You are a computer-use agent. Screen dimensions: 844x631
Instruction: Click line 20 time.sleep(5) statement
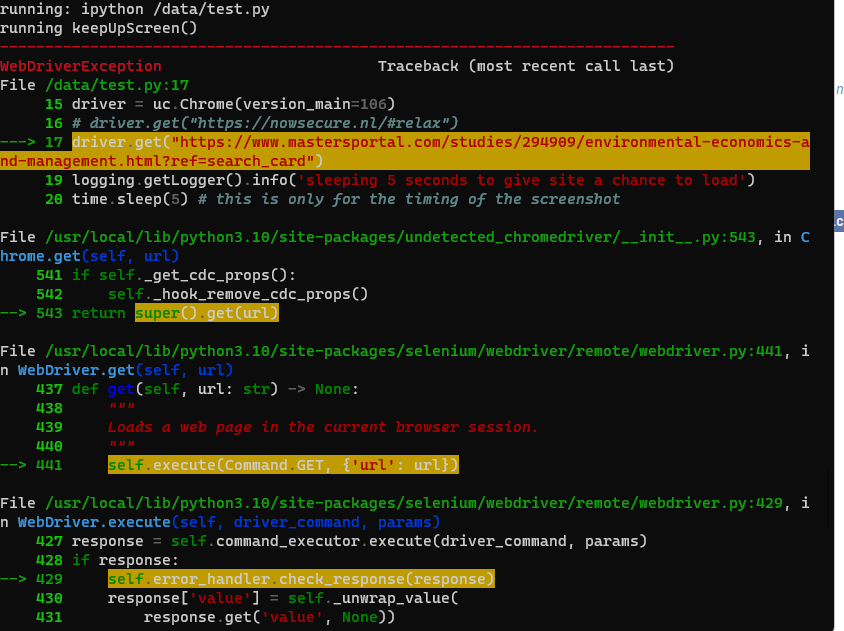click(x=333, y=199)
